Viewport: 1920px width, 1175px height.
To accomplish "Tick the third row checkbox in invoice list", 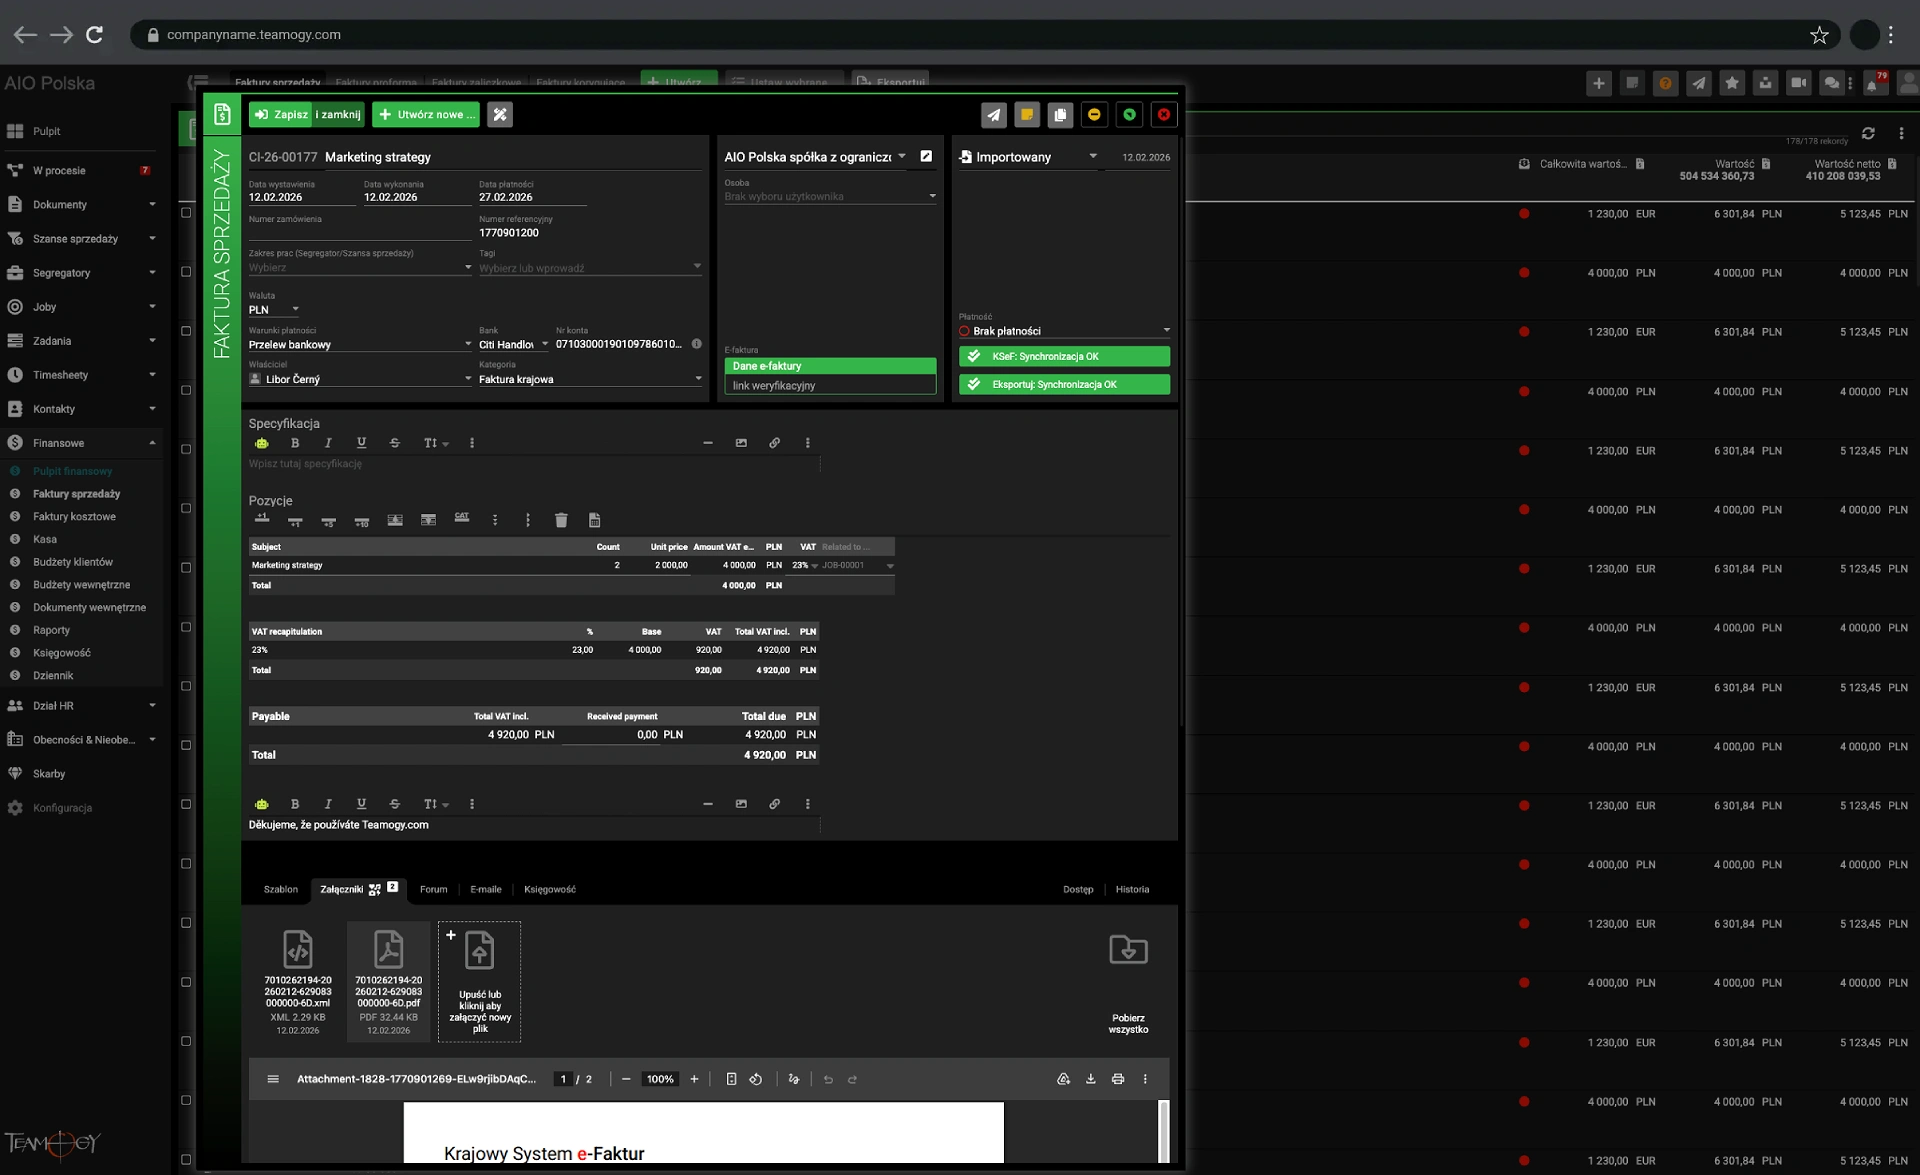I will click(186, 331).
